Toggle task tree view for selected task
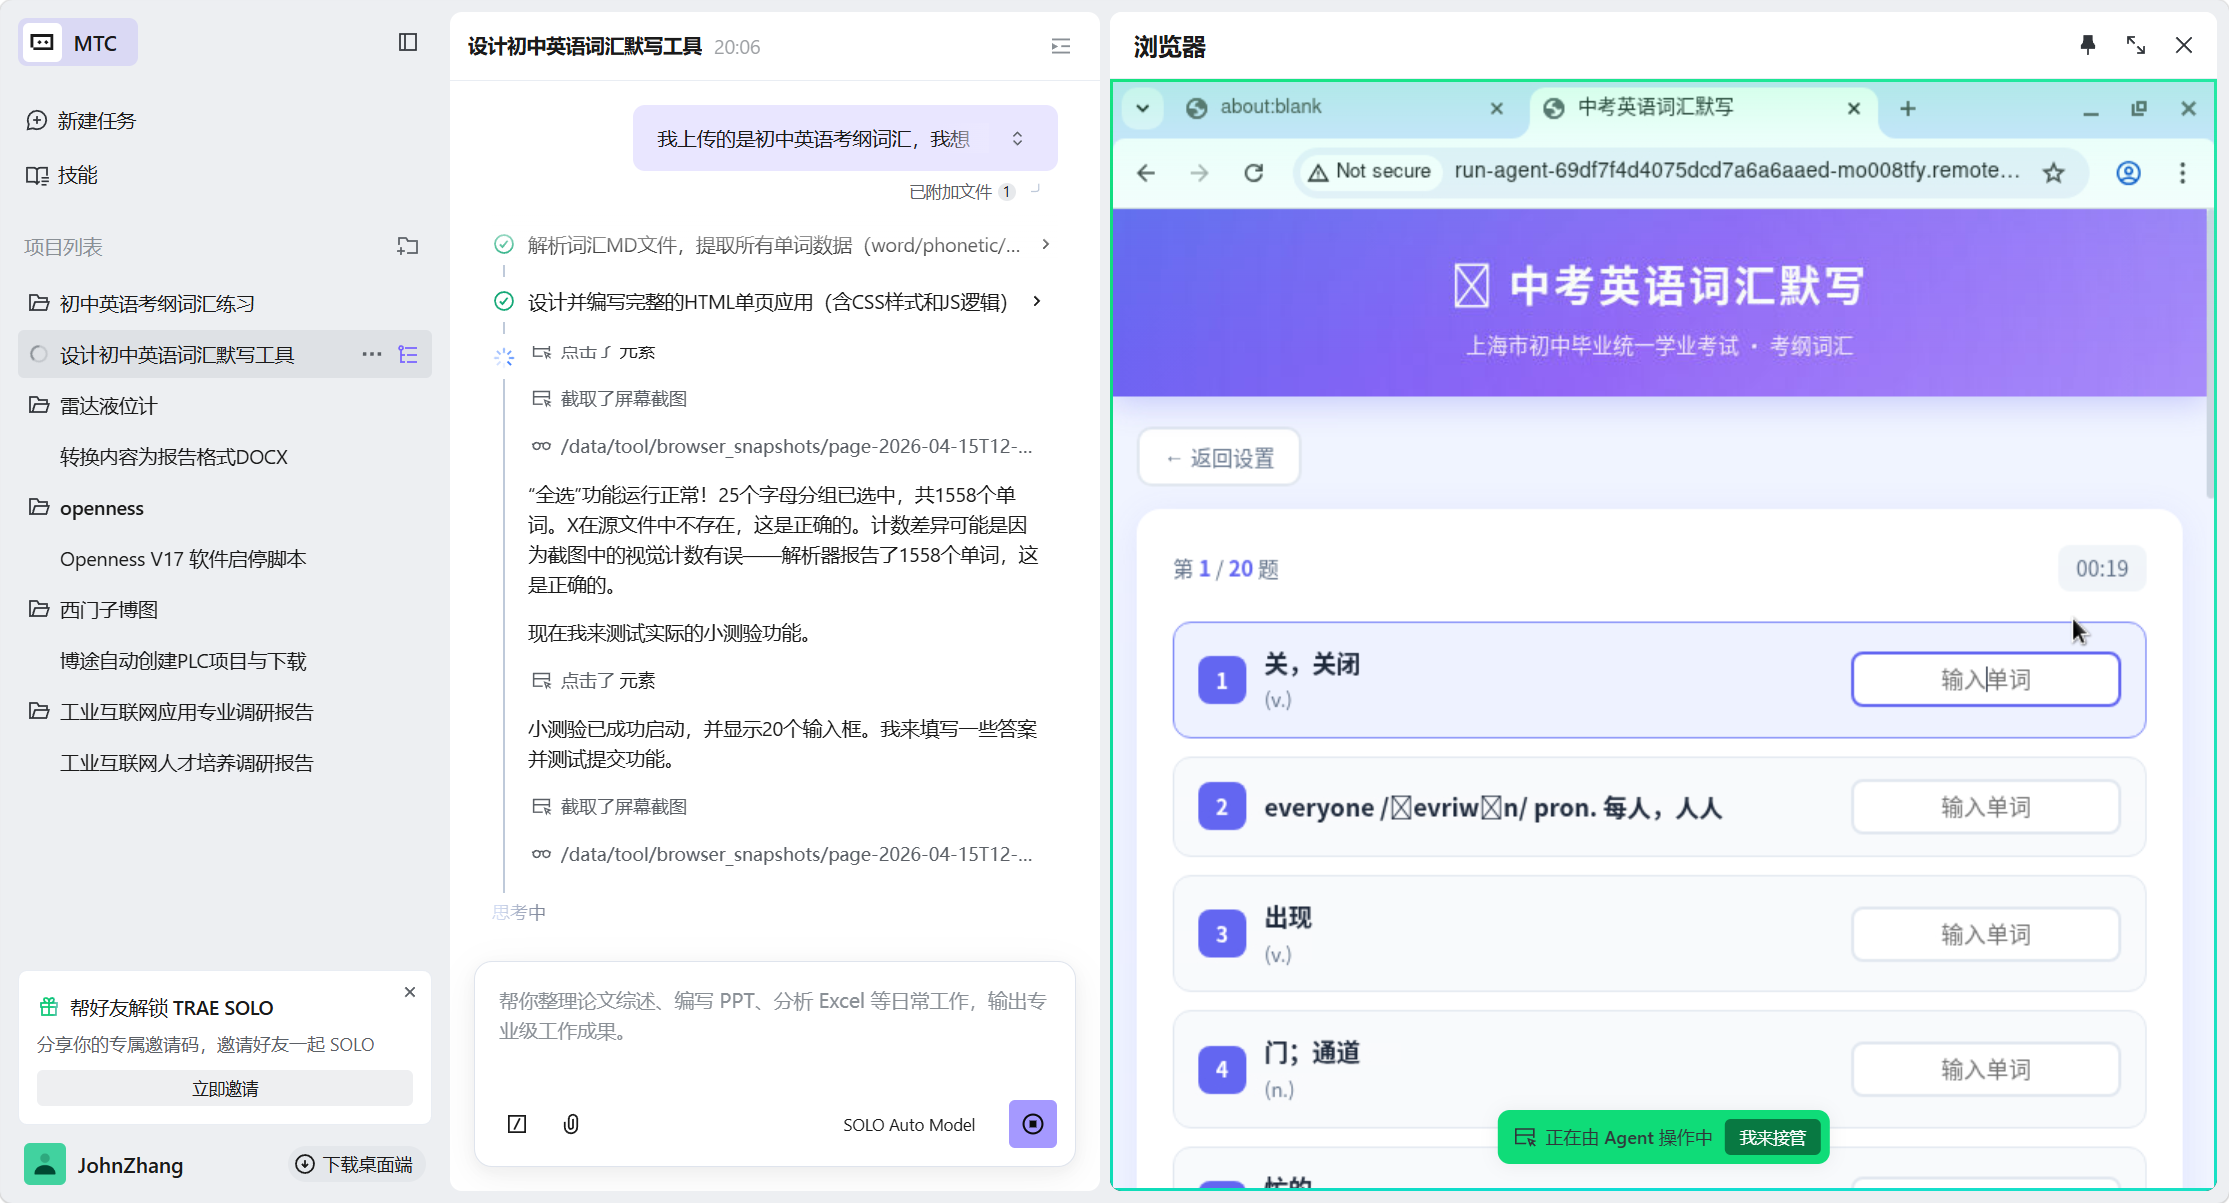 coord(408,354)
